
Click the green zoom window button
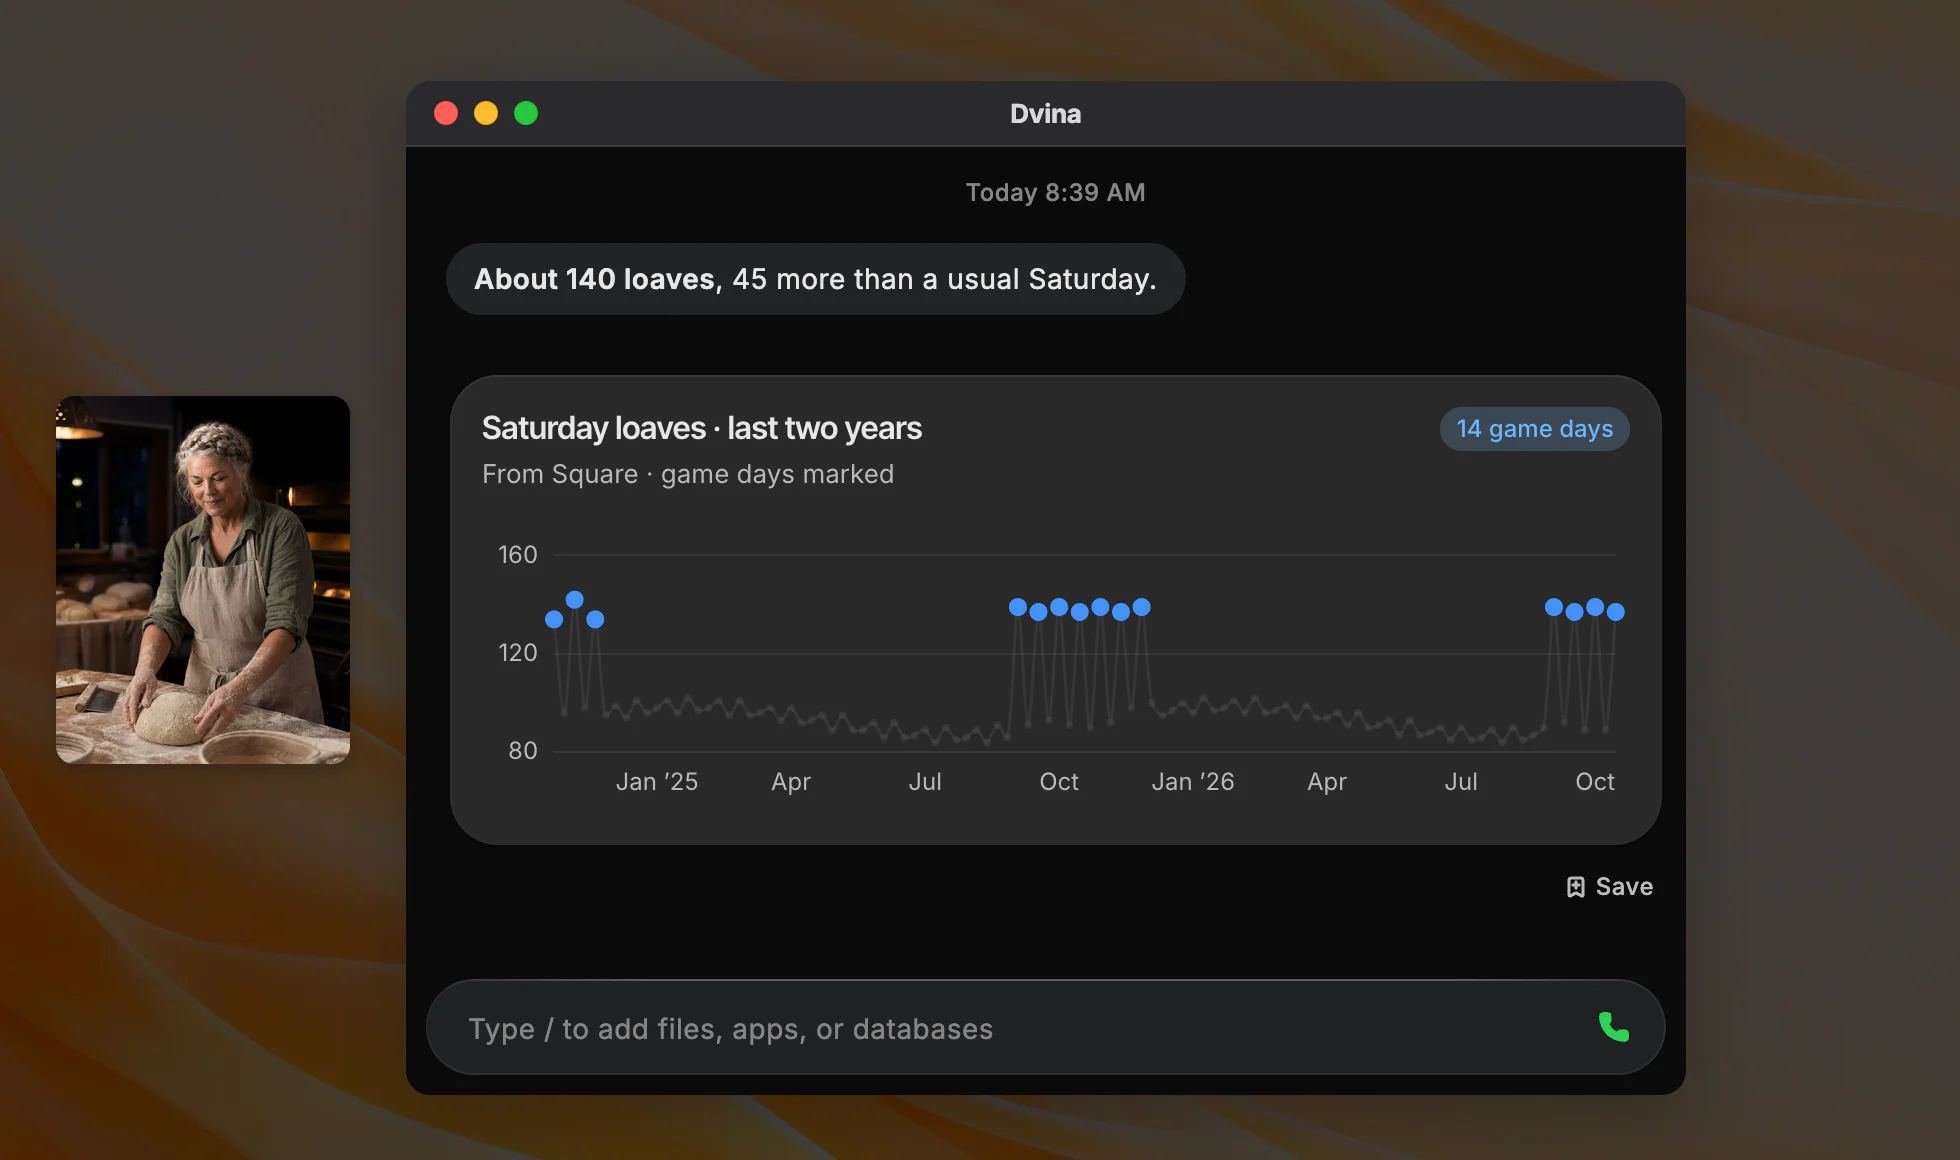click(526, 113)
